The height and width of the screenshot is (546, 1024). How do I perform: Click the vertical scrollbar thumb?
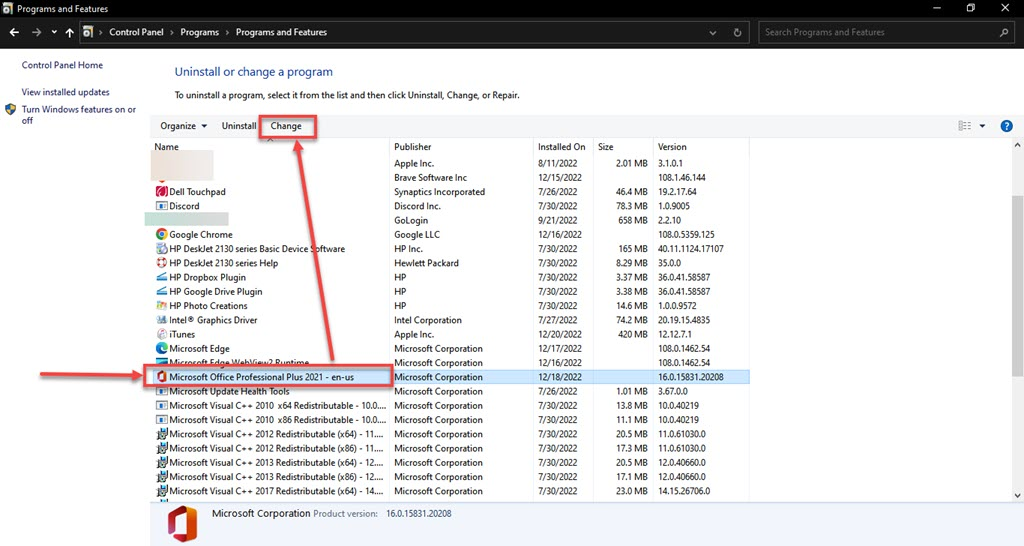1017,285
